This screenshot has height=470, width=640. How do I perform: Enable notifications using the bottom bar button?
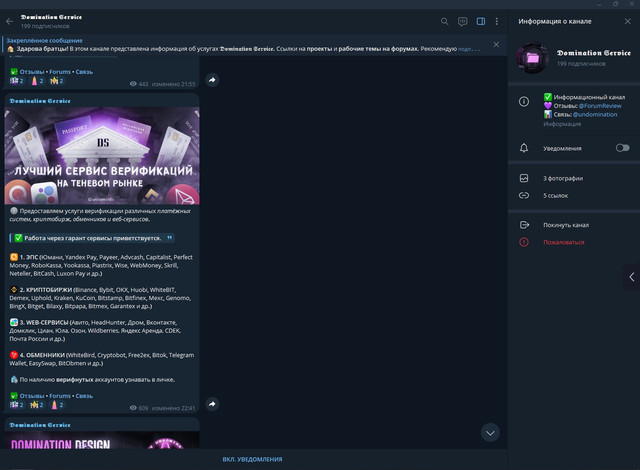[x=252, y=459]
